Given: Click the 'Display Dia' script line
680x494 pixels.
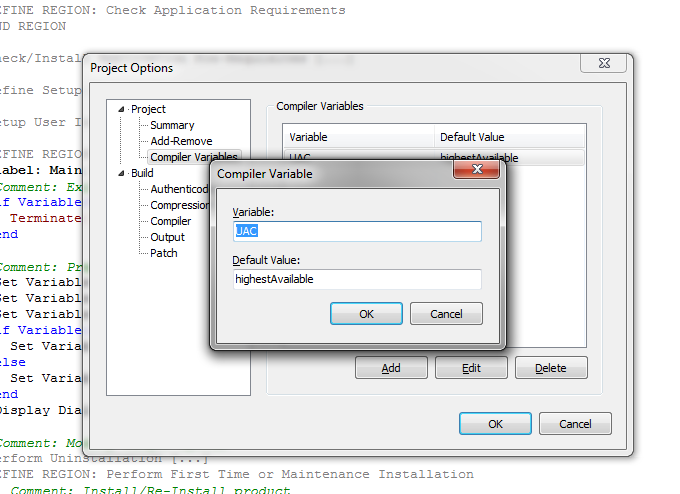Looking at the screenshot, I should tap(40, 410).
